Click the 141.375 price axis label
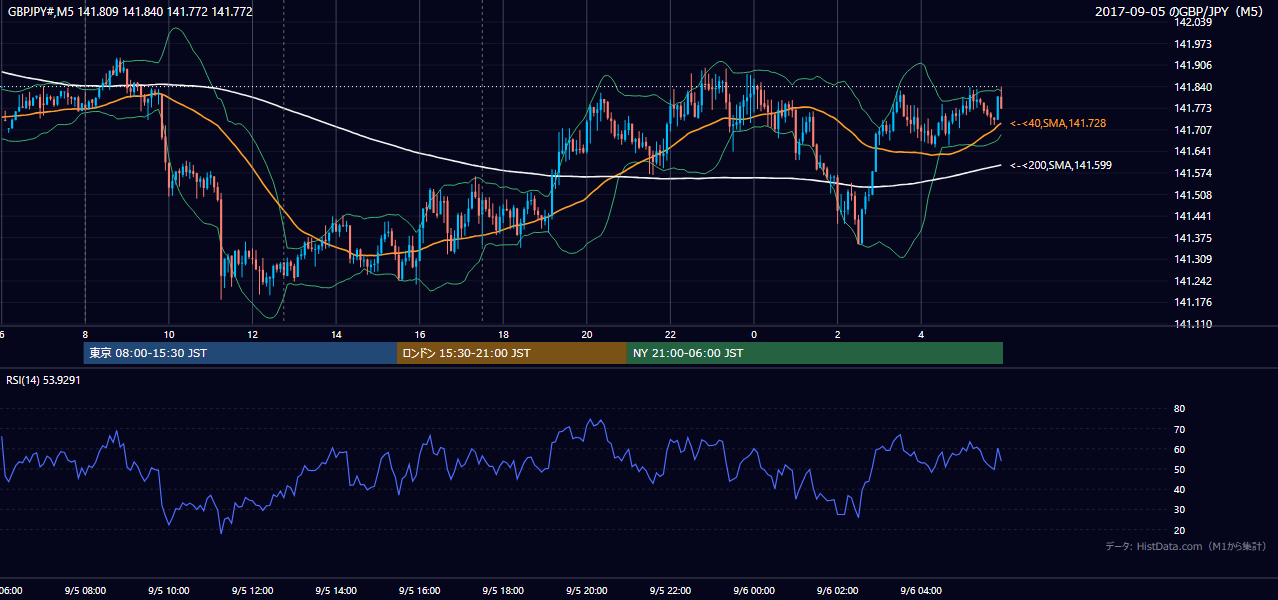The image size is (1278, 600). click(x=1193, y=238)
